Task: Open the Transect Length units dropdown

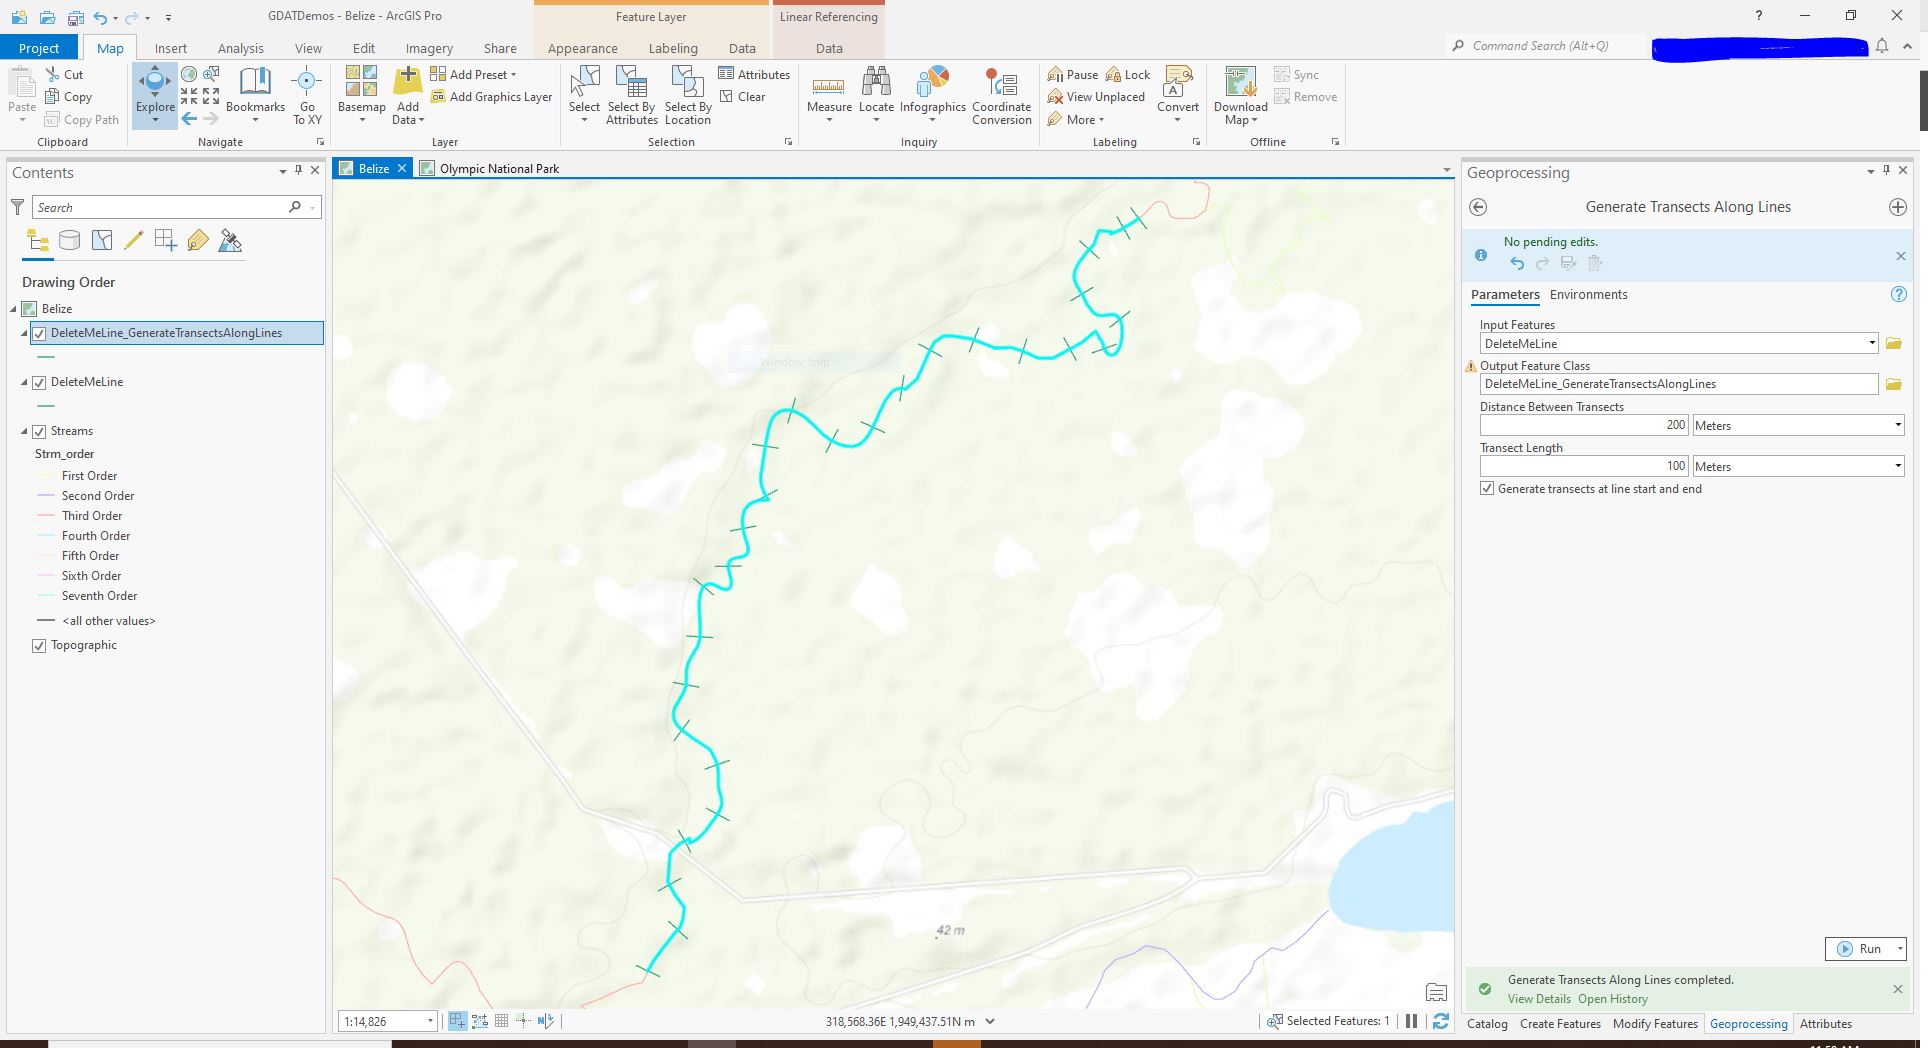Action: pos(1896,465)
